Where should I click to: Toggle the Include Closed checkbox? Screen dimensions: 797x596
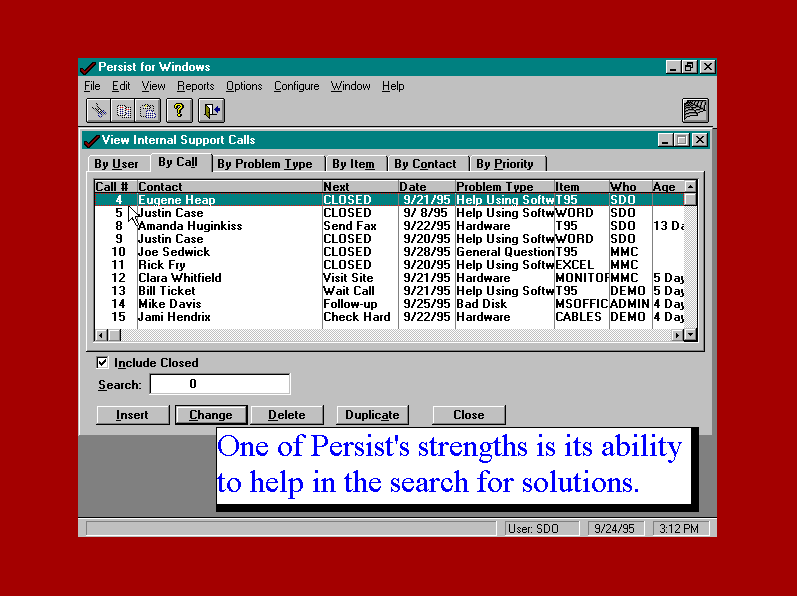102,363
